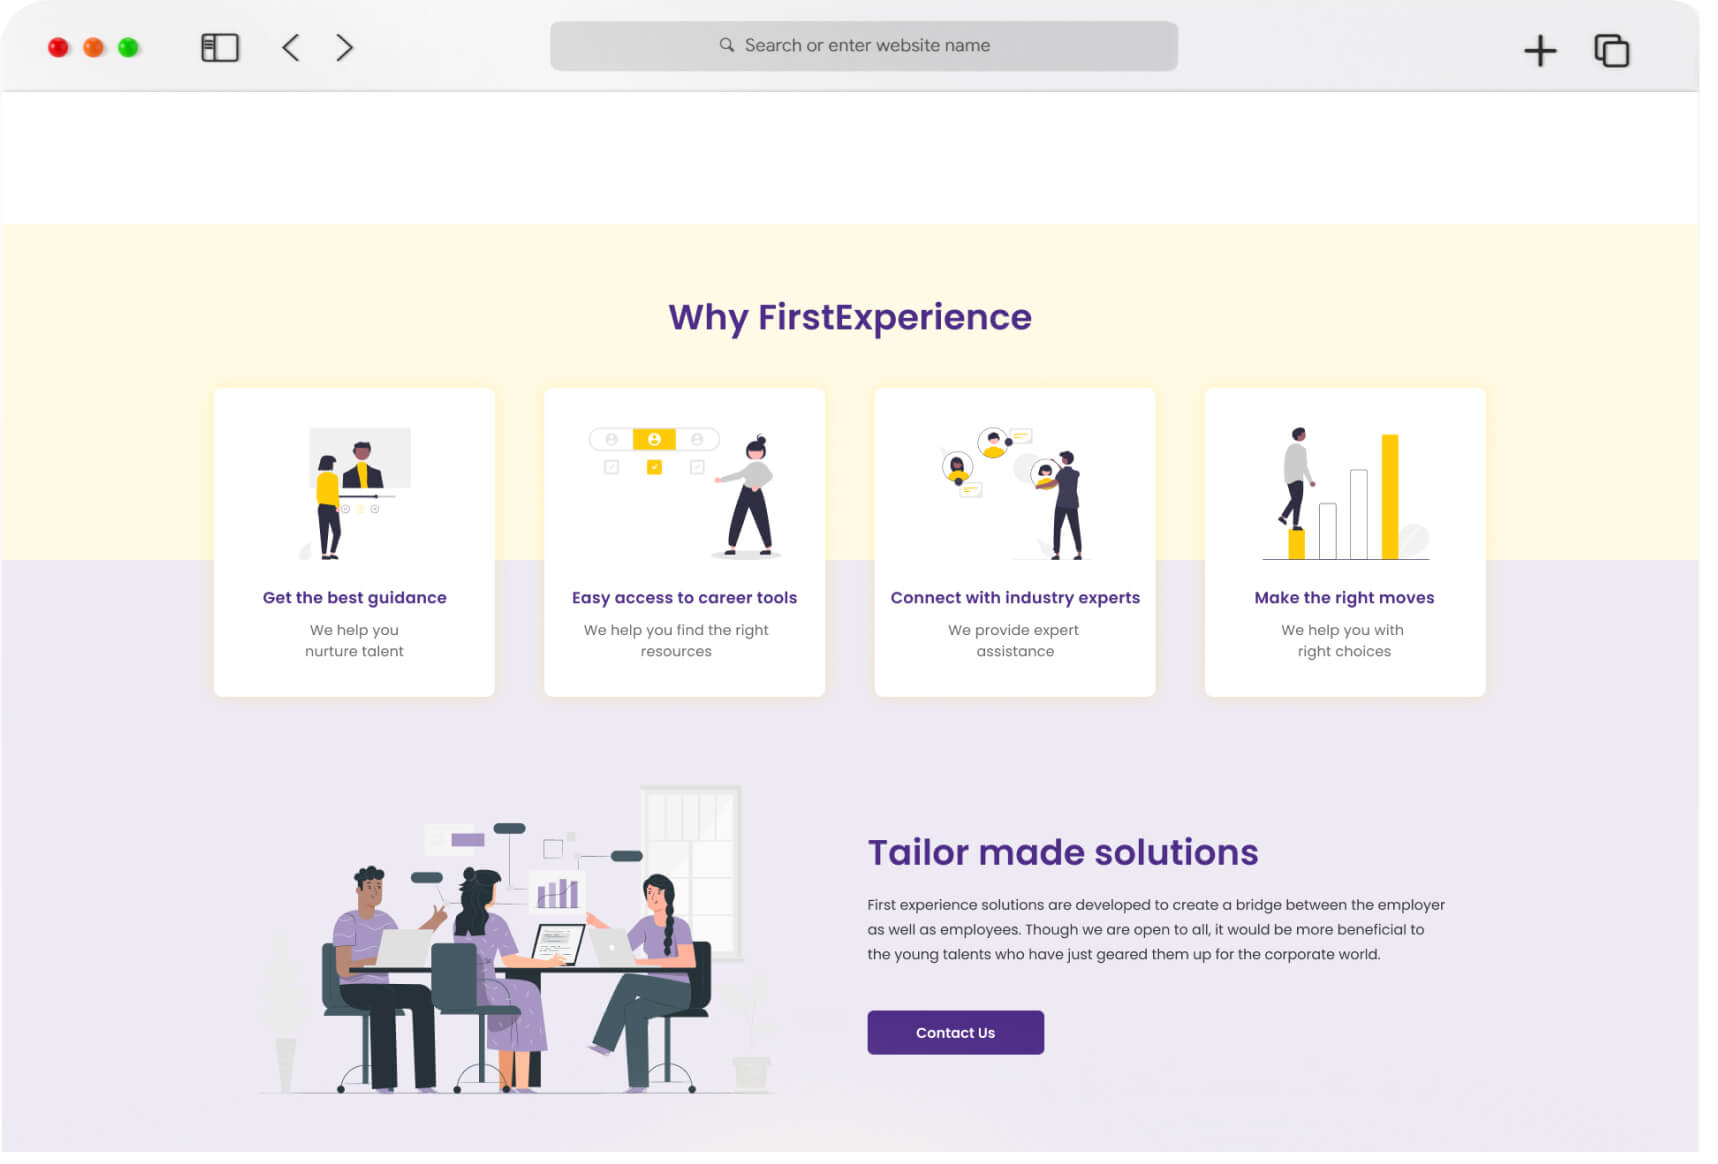Click the search magnifier icon
Screen dimensions: 1718x1164
(727, 45)
